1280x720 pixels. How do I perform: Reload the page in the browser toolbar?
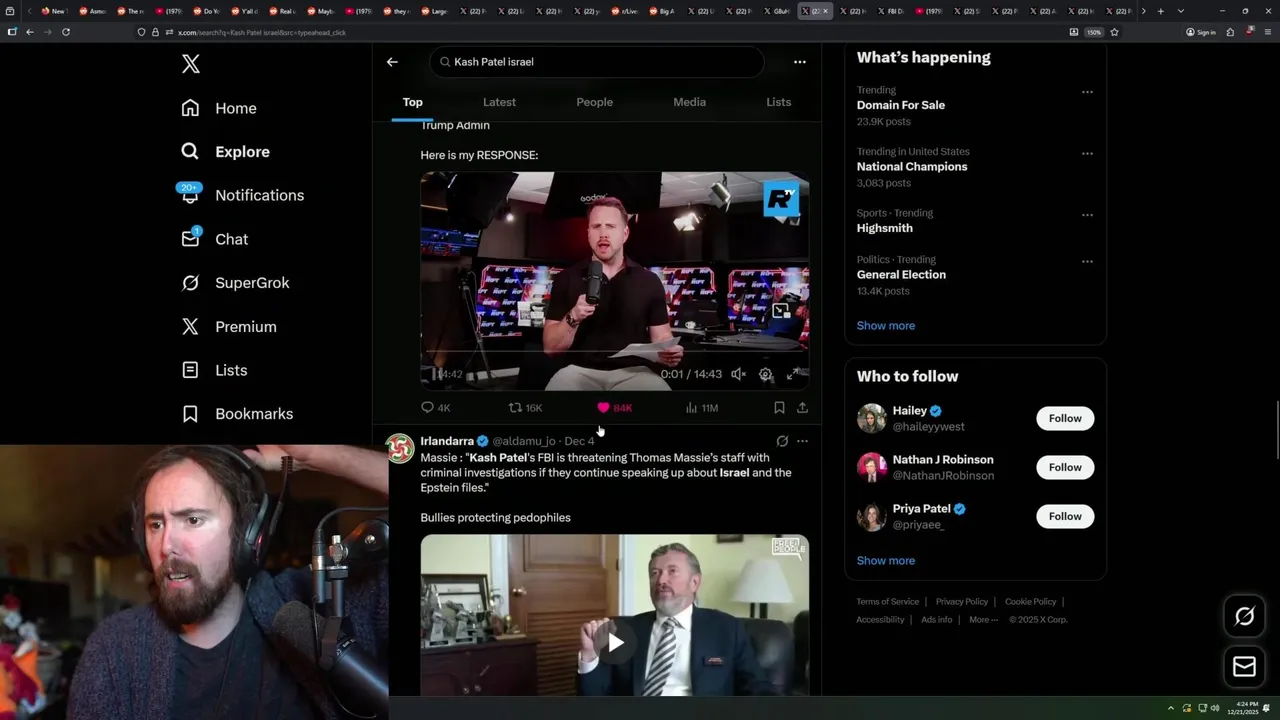(66, 32)
